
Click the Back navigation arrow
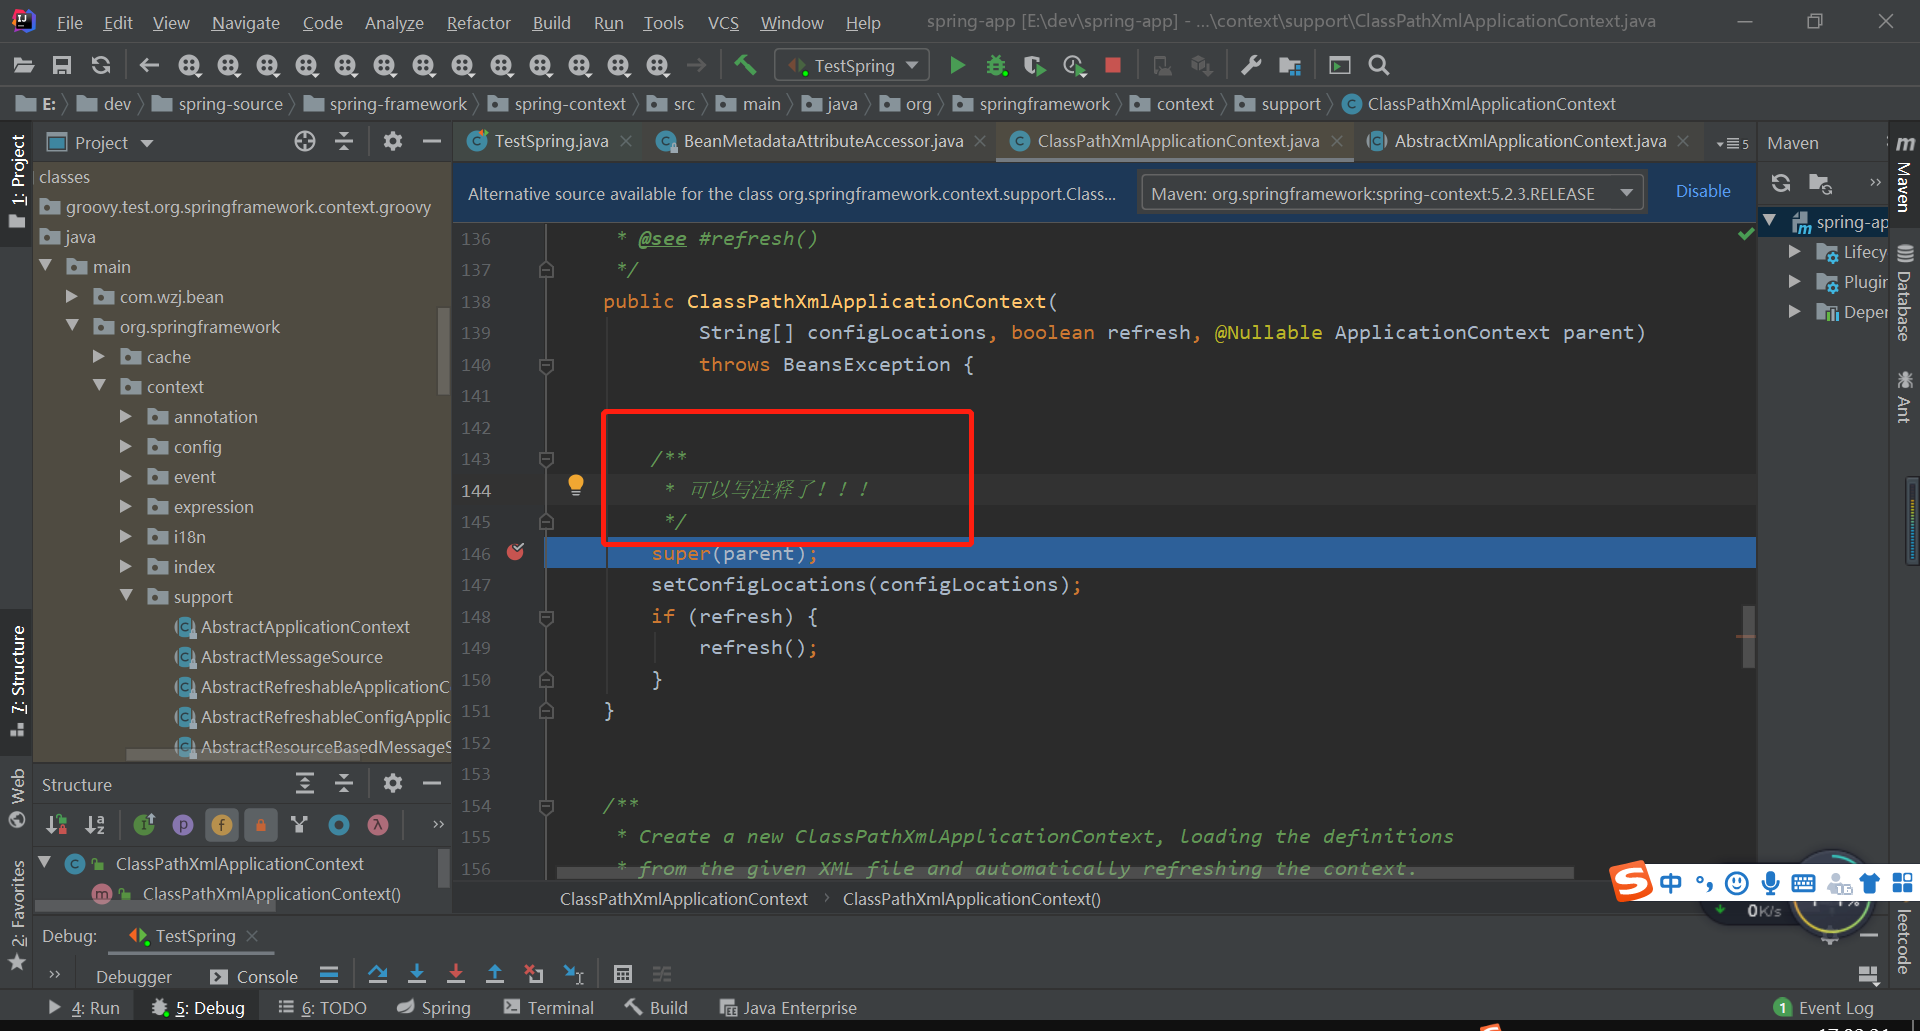coord(149,66)
